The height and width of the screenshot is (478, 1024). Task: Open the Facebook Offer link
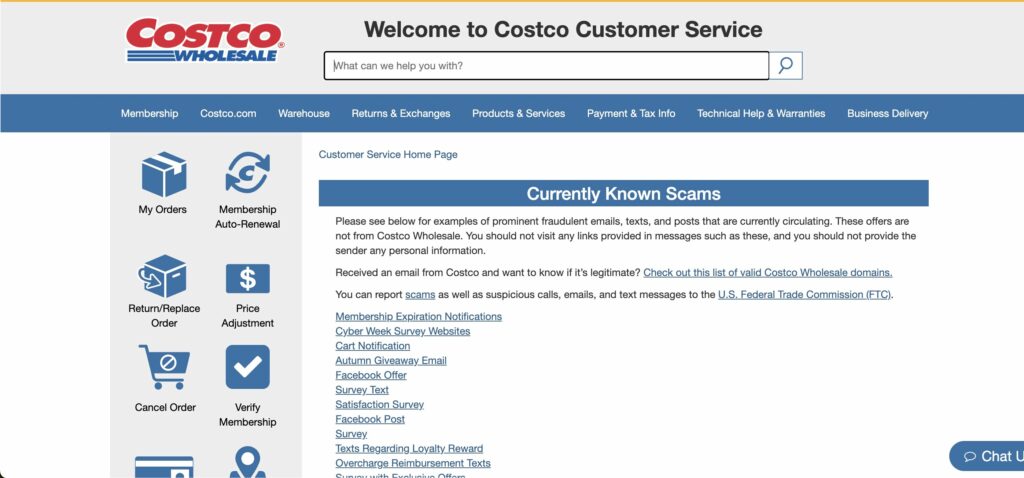371,375
